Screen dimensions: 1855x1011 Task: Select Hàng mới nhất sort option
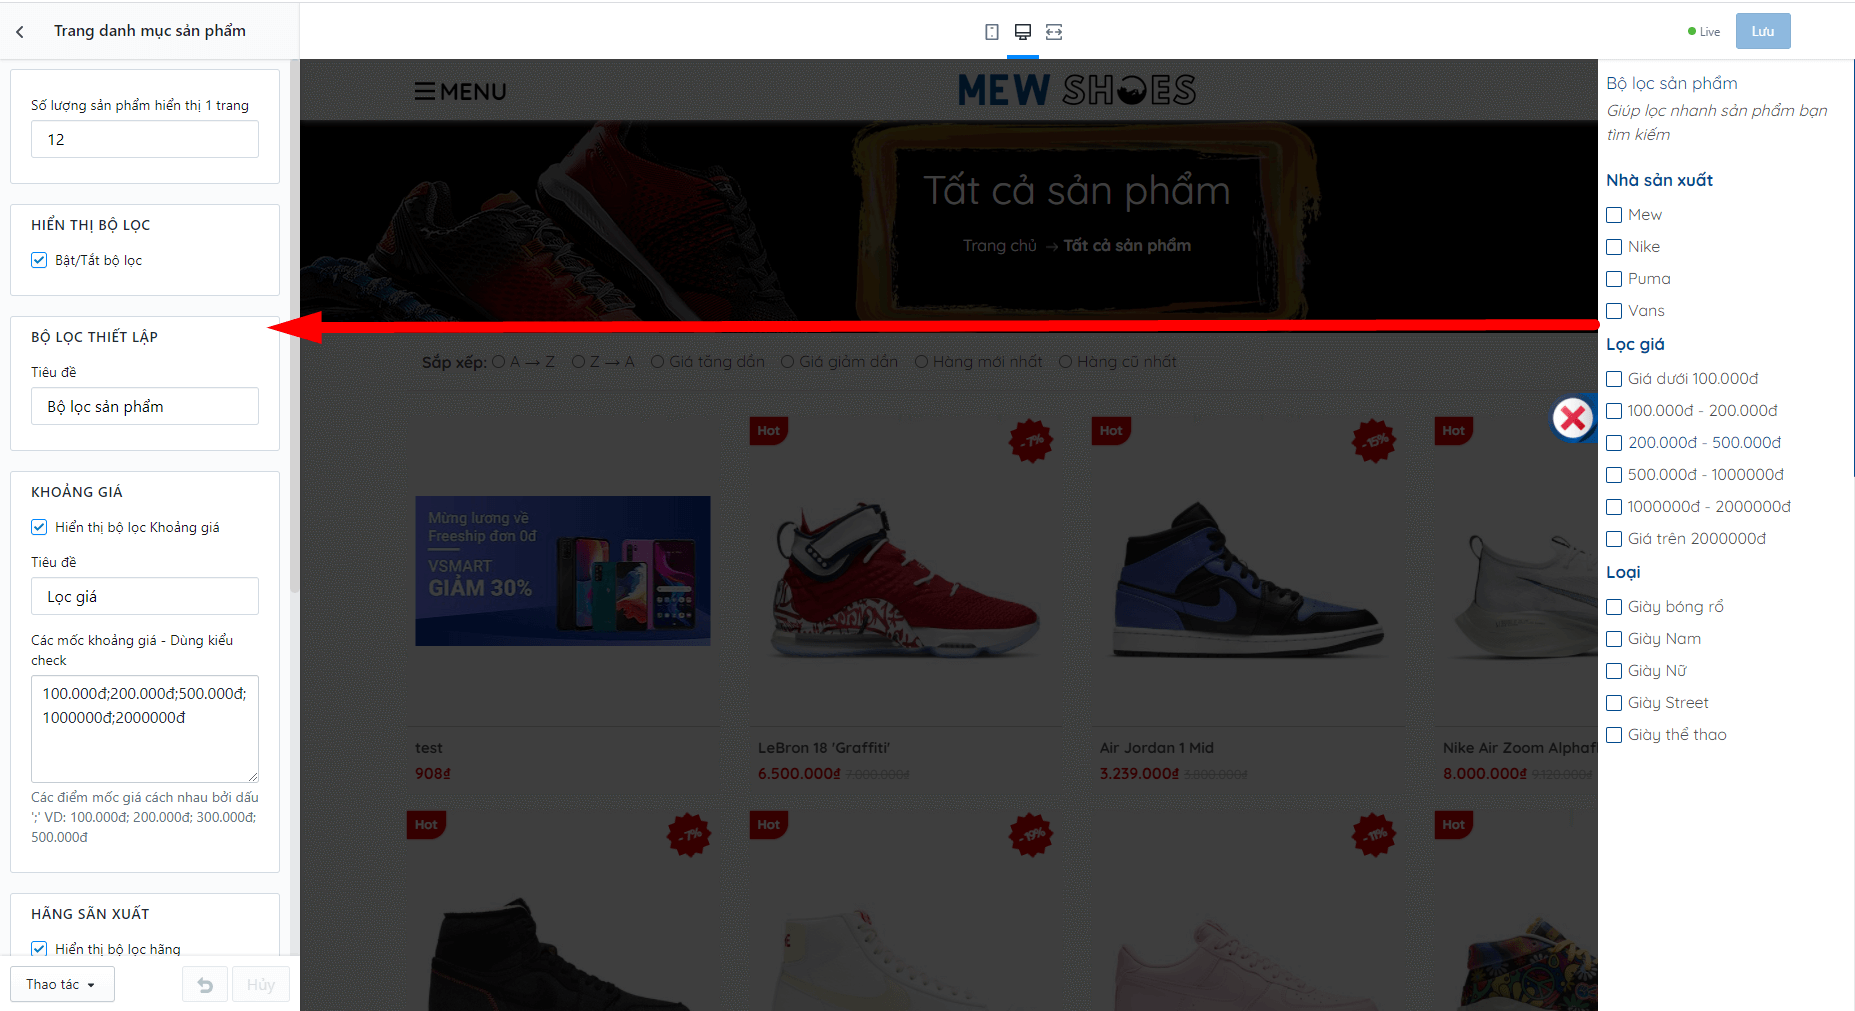921,362
